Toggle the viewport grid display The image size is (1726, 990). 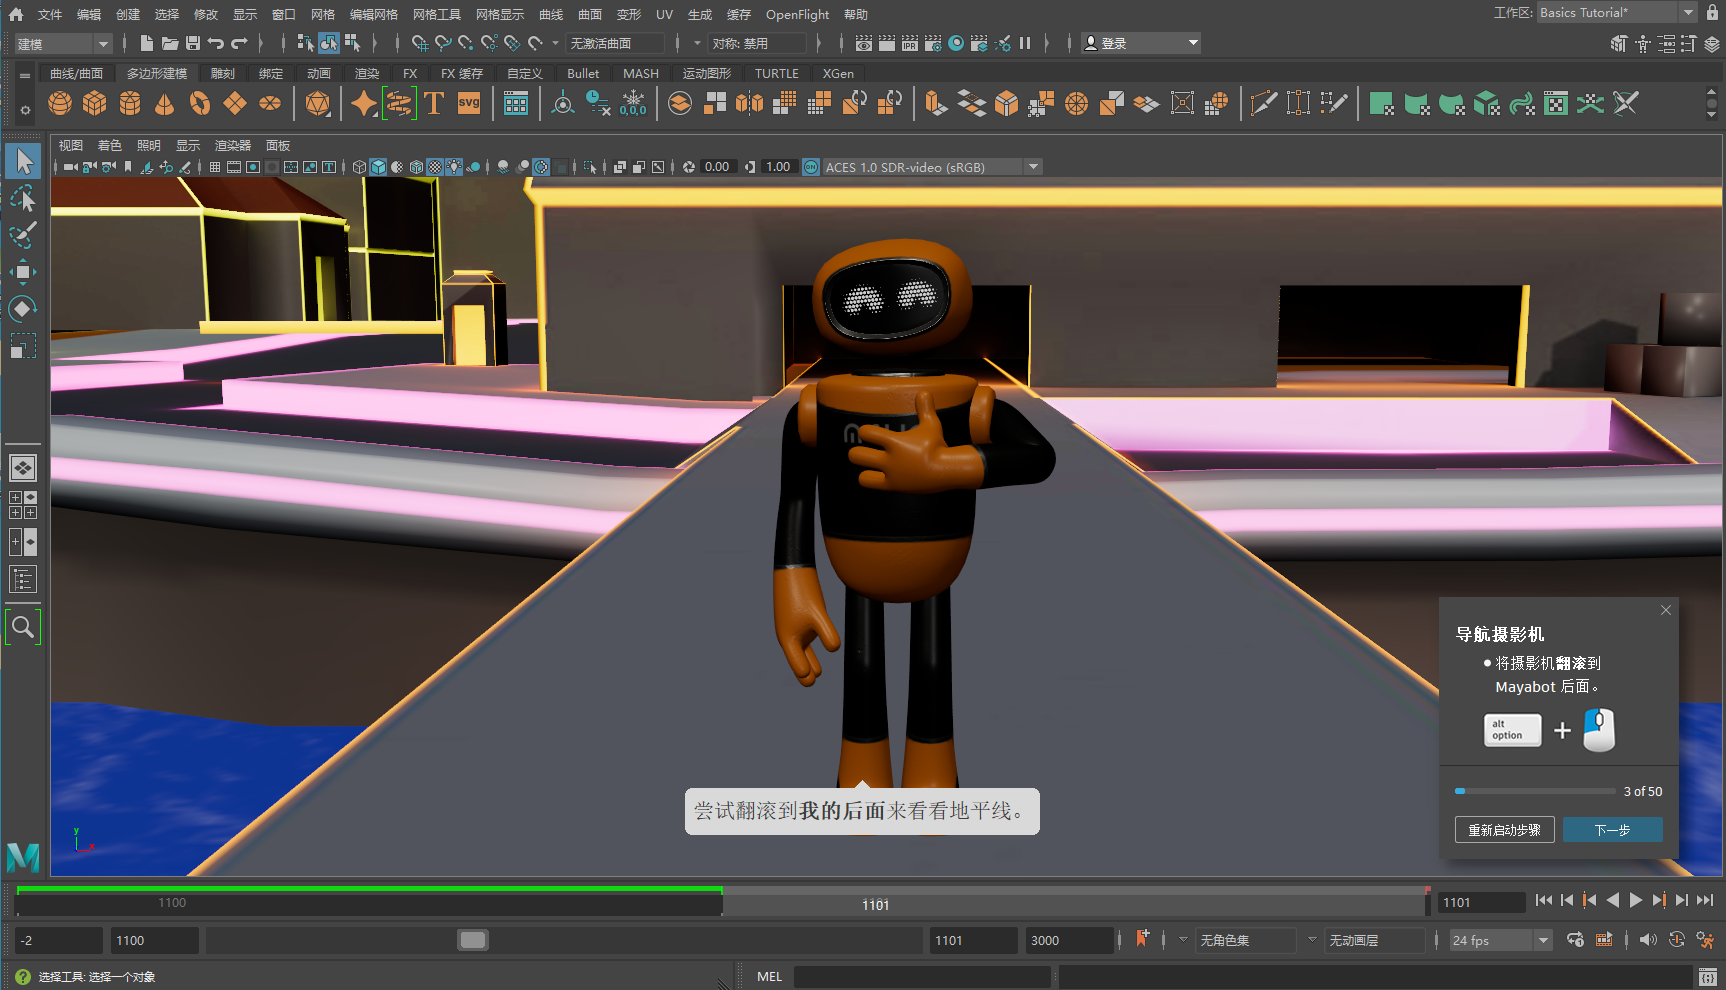(x=215, y=167)
